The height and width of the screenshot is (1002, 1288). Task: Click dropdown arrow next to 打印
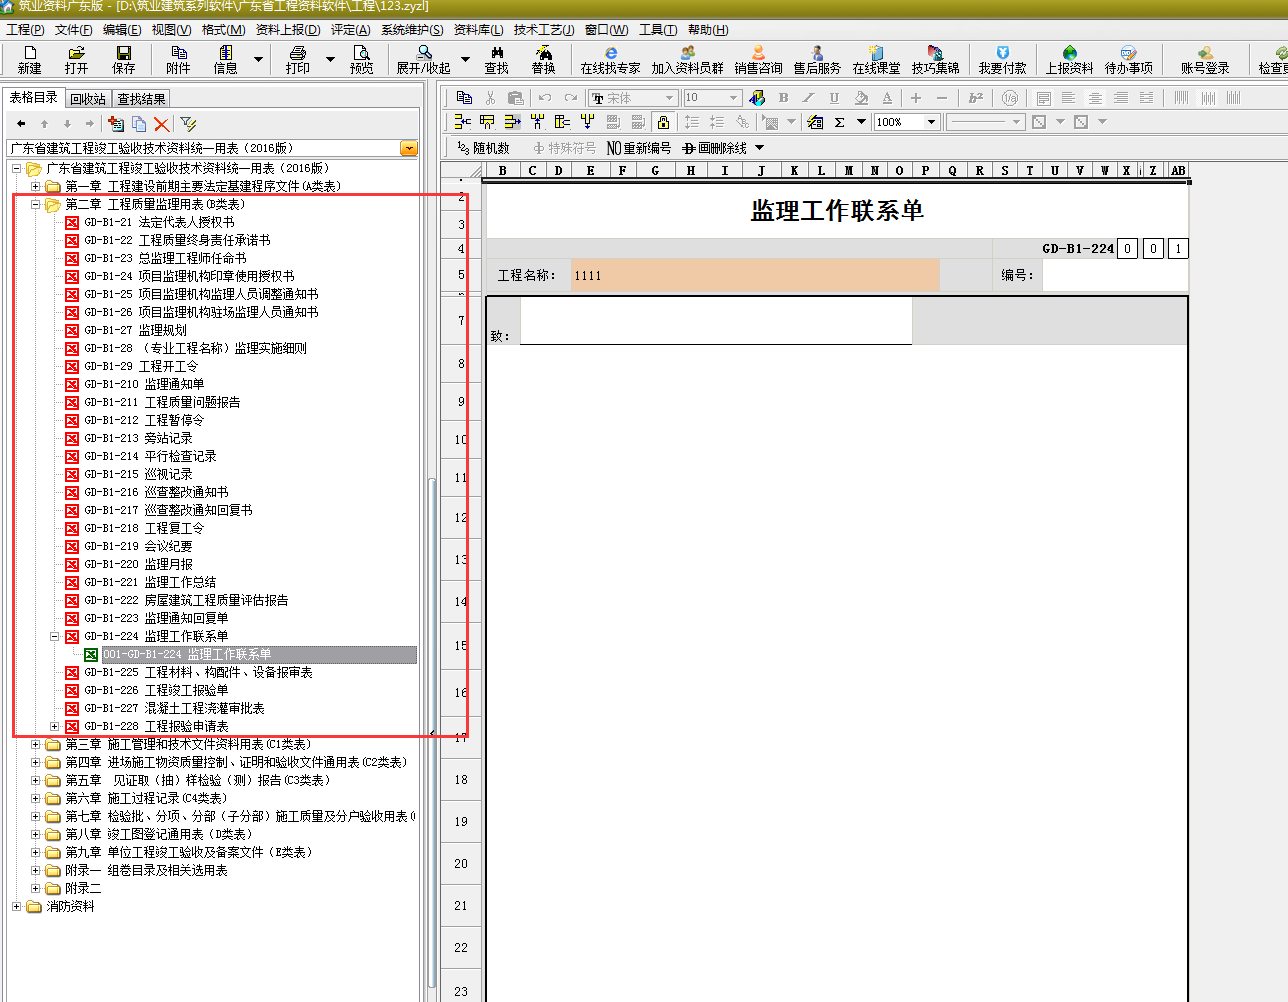pos(331,60)
